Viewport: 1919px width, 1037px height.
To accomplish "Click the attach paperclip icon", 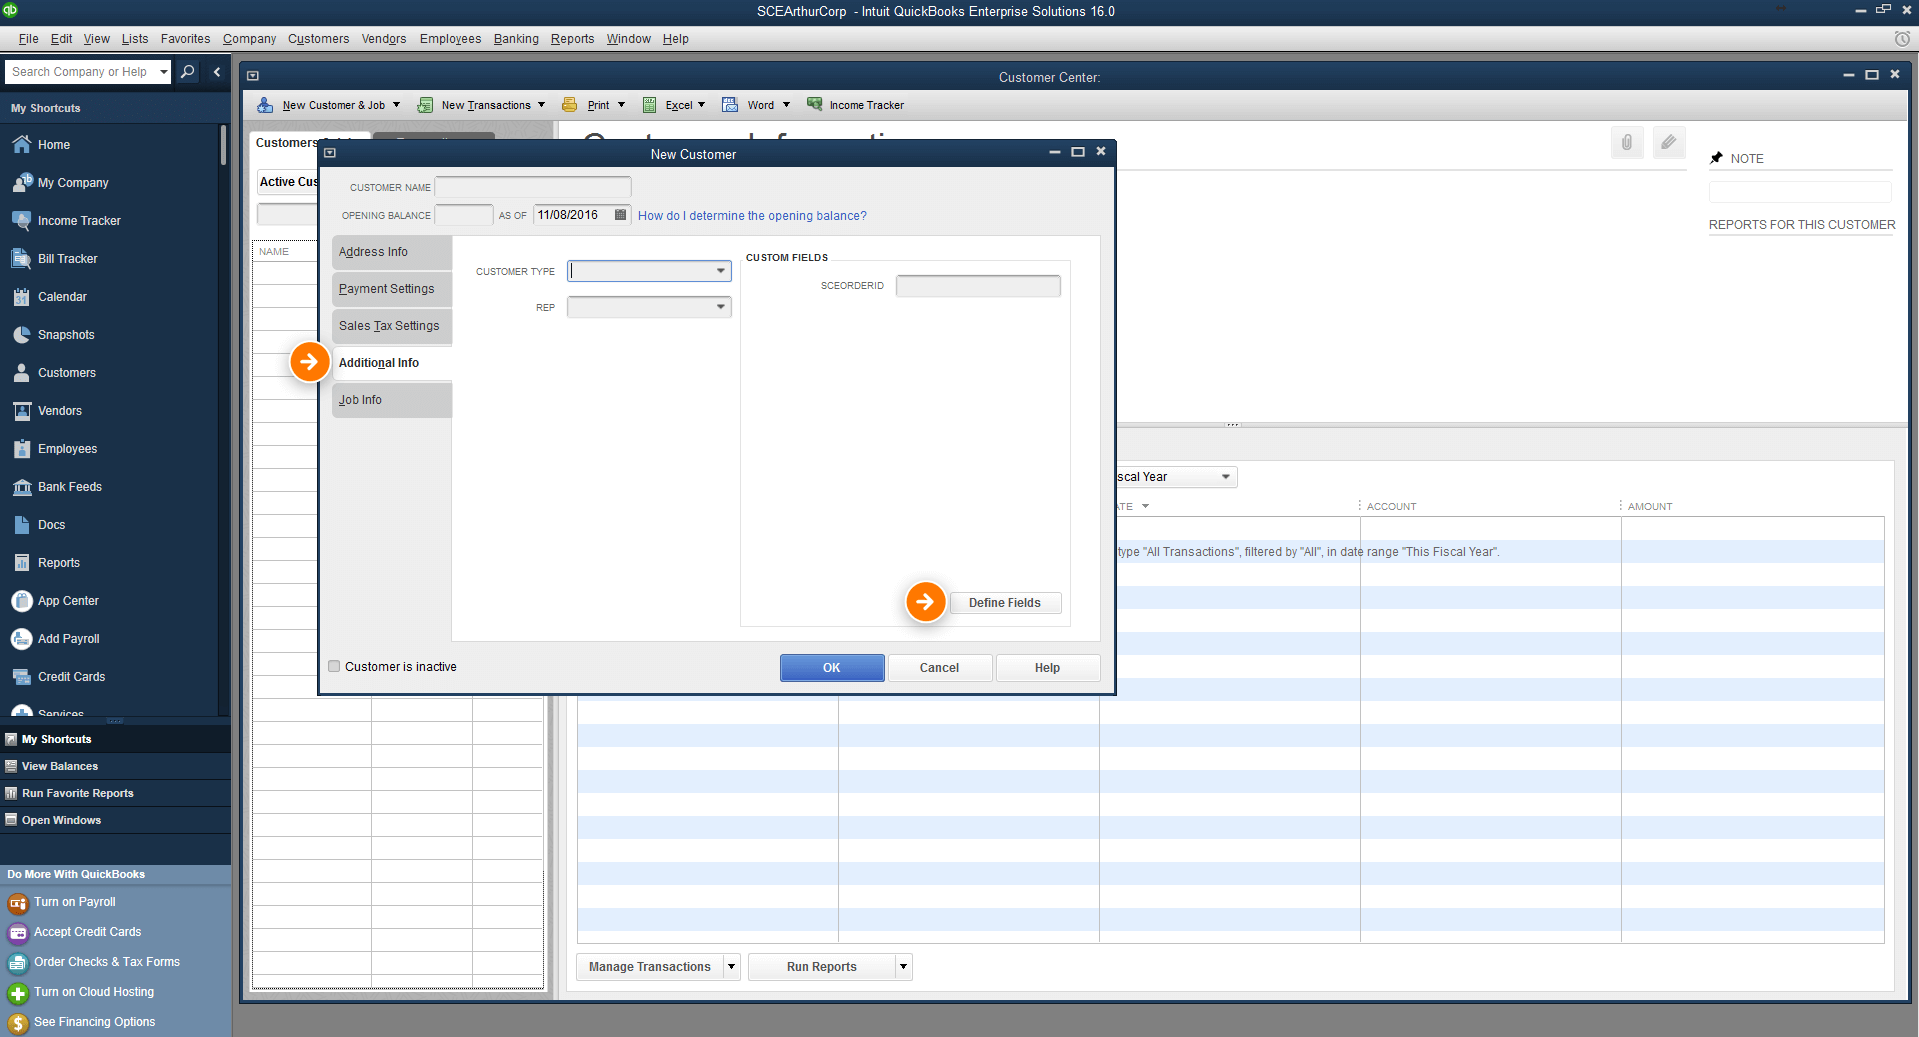I will pyautogui.click(x=1627, y=143).
